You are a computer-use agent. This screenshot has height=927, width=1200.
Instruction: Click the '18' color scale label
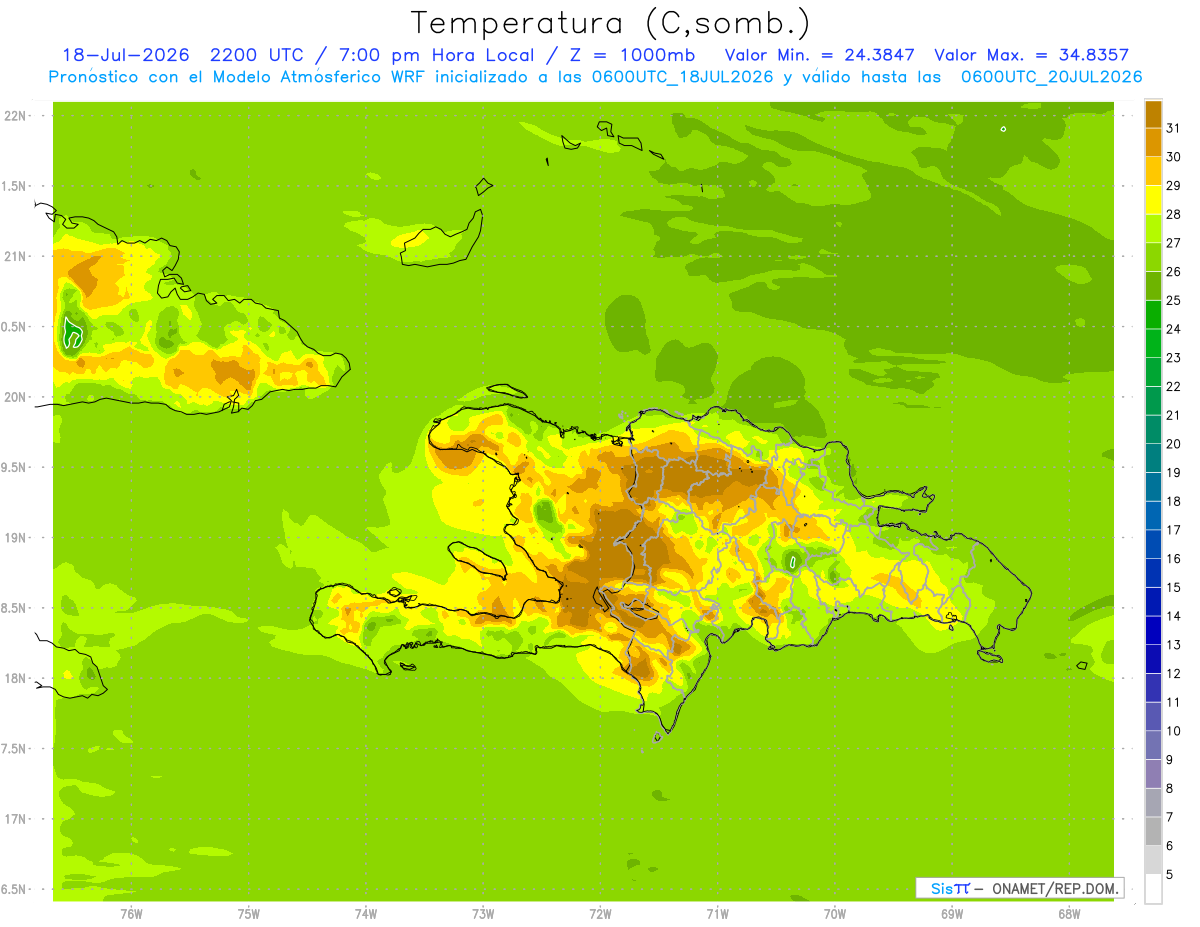[x=1174, y=501]
